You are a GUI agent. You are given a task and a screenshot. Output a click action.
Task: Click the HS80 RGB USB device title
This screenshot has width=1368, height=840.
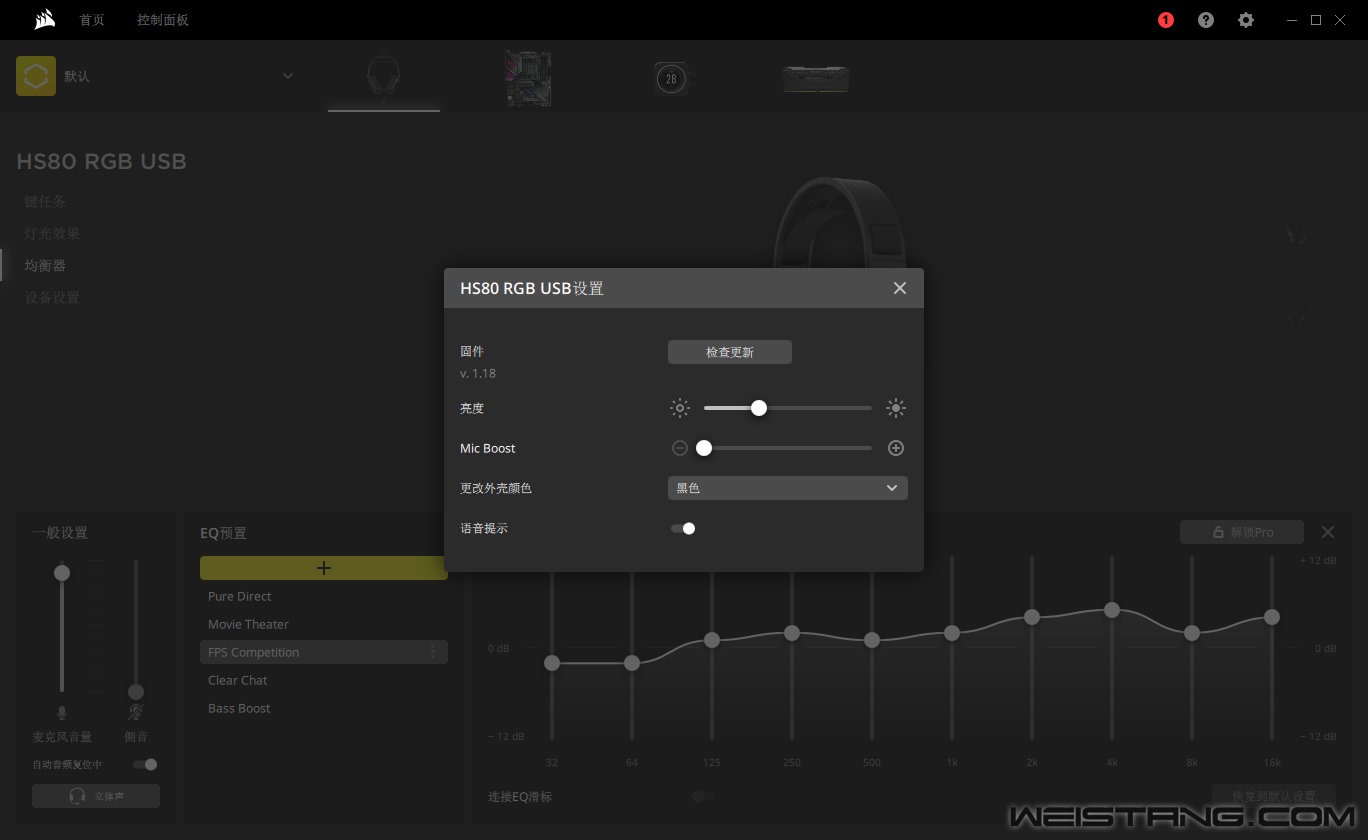pos(101,161)
